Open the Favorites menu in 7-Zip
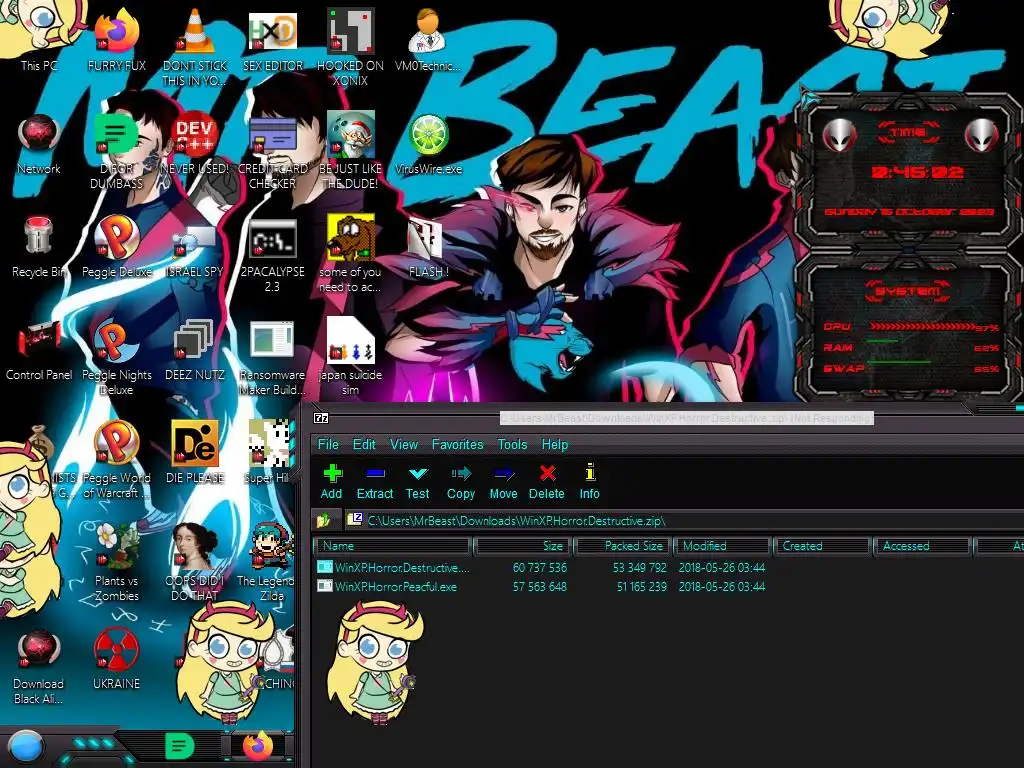Screen dimensions: 1024x768 [457, 445]
